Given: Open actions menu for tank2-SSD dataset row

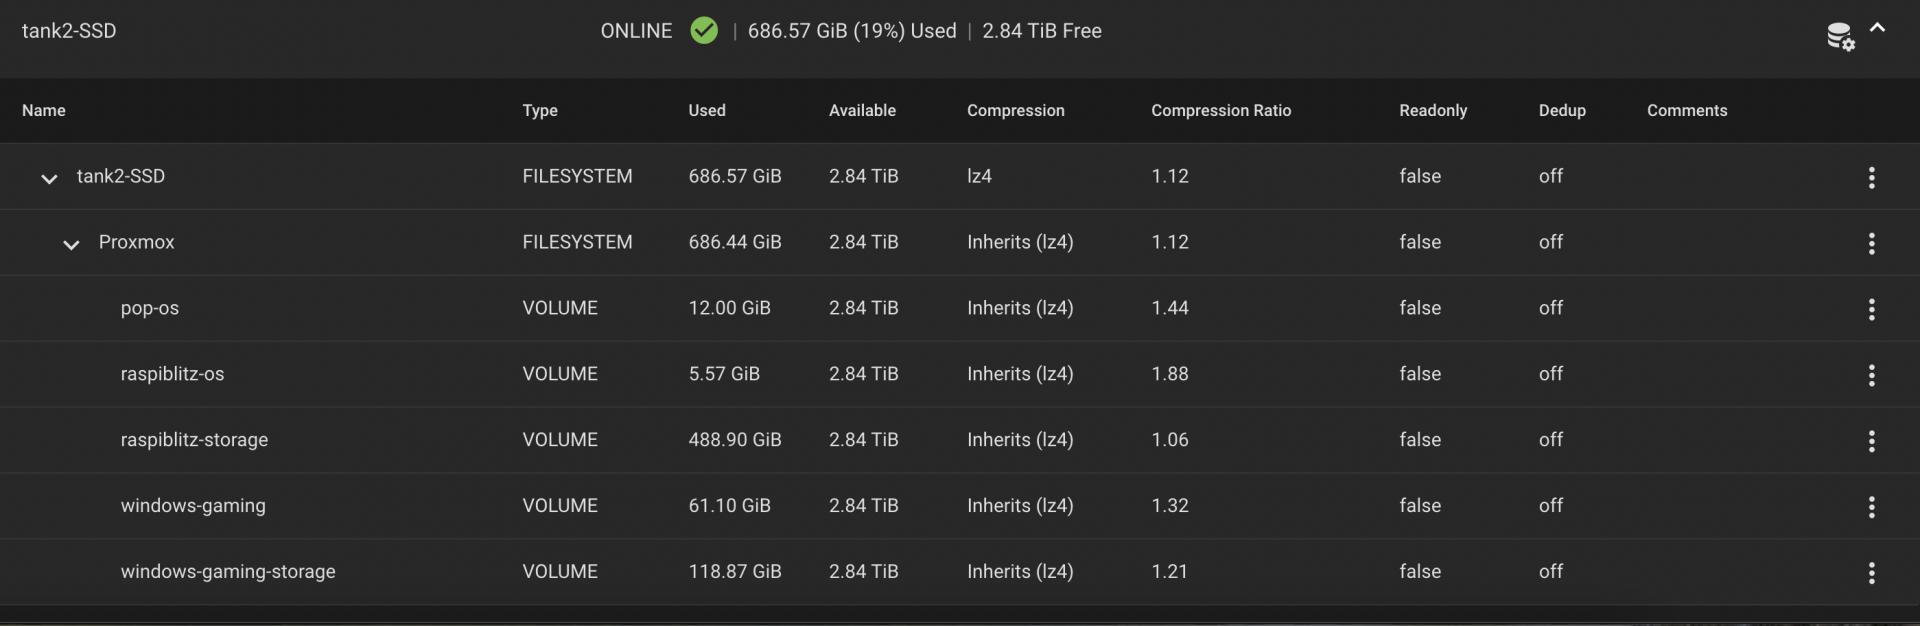Looking at the screenshot, I should point(1871,178).
